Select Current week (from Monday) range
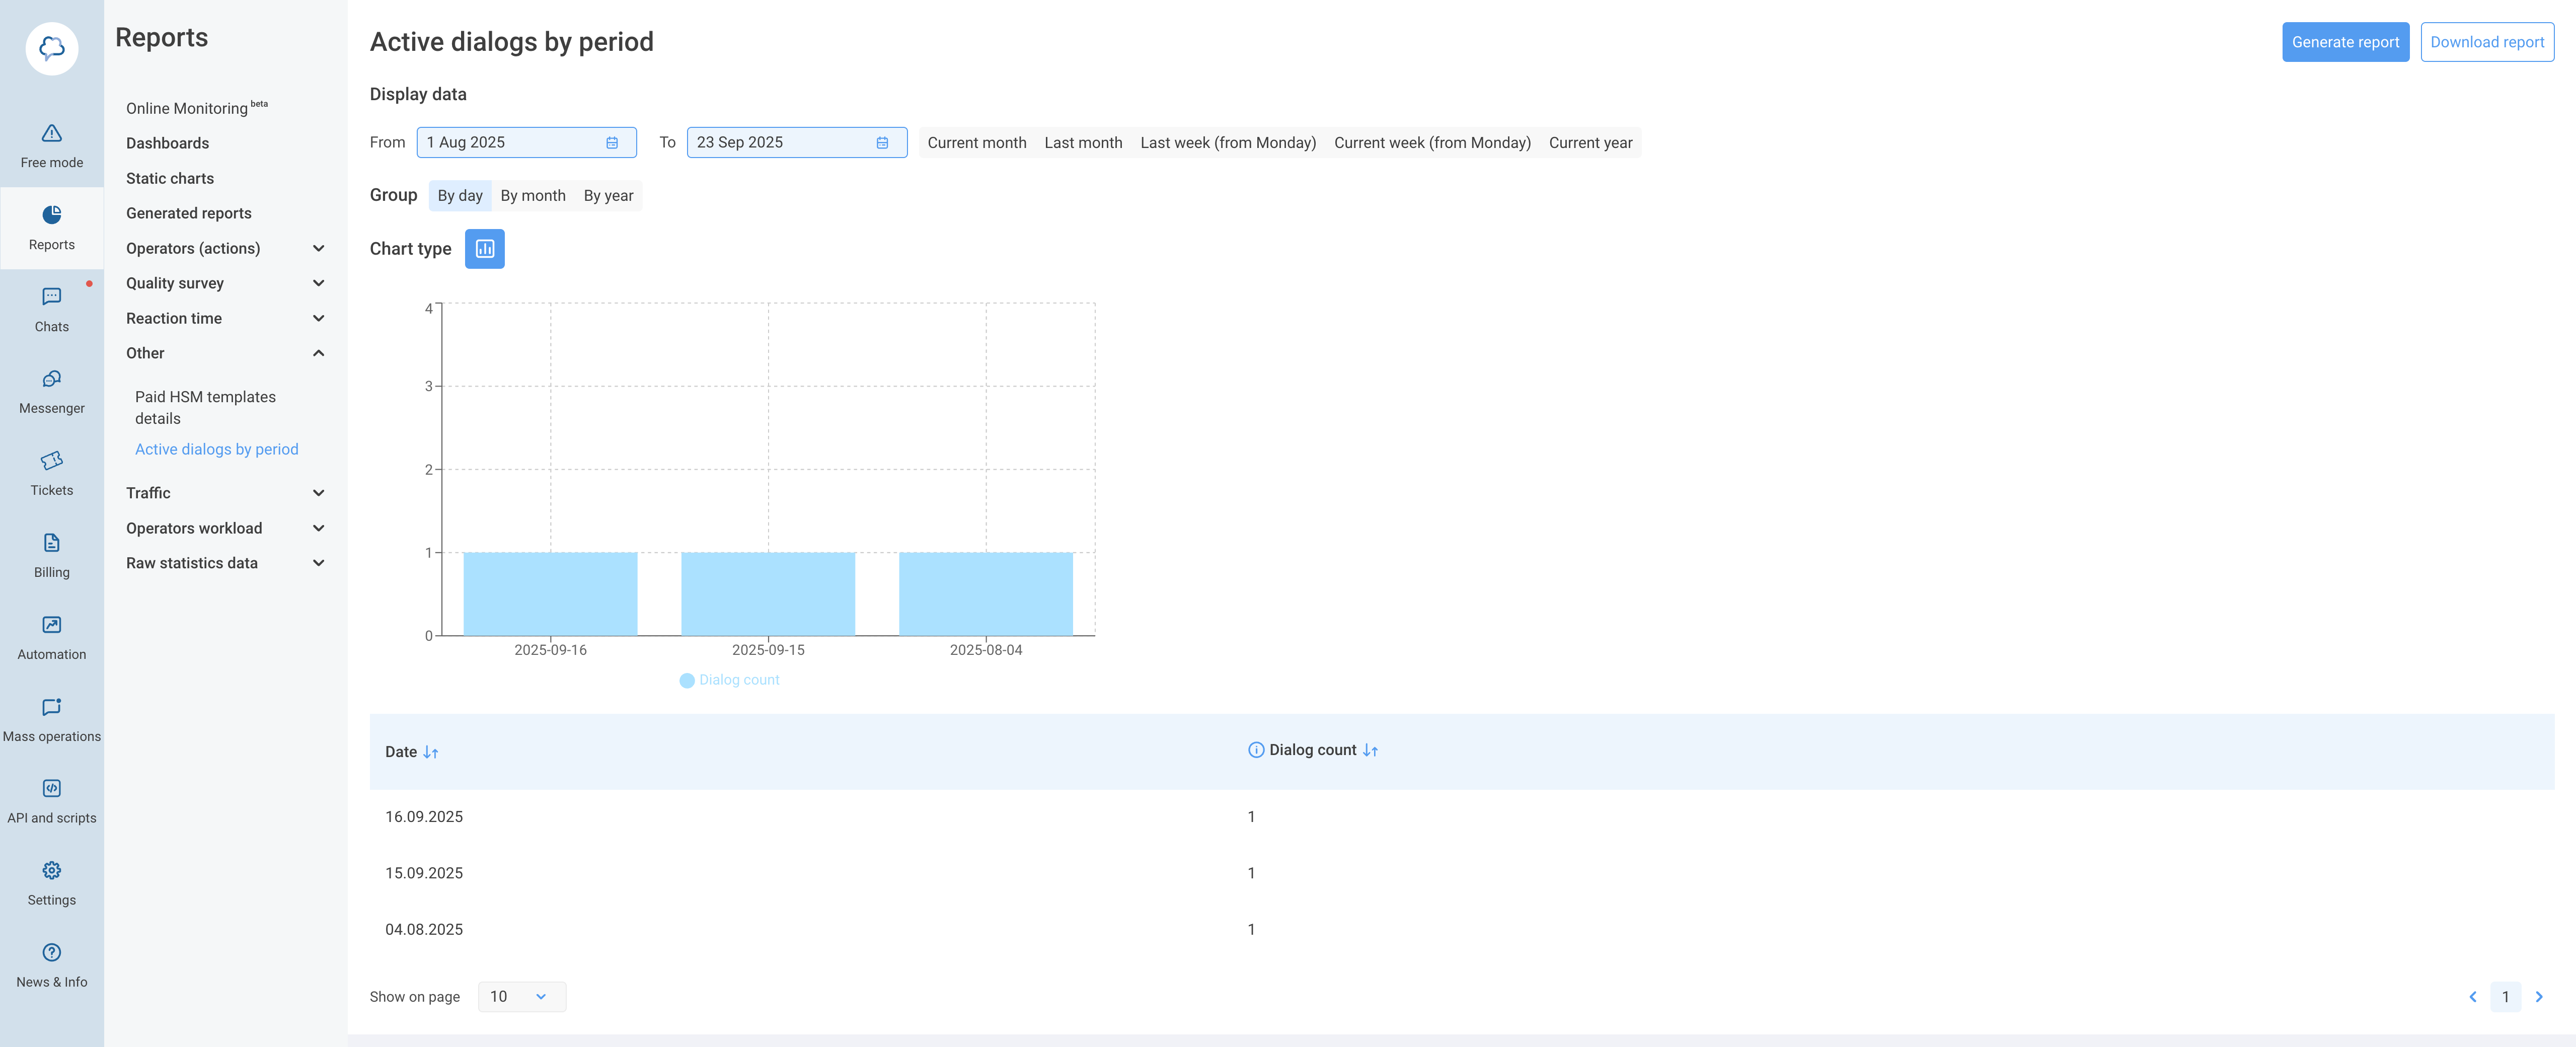The image size is (2576, 1047). 1432,143
